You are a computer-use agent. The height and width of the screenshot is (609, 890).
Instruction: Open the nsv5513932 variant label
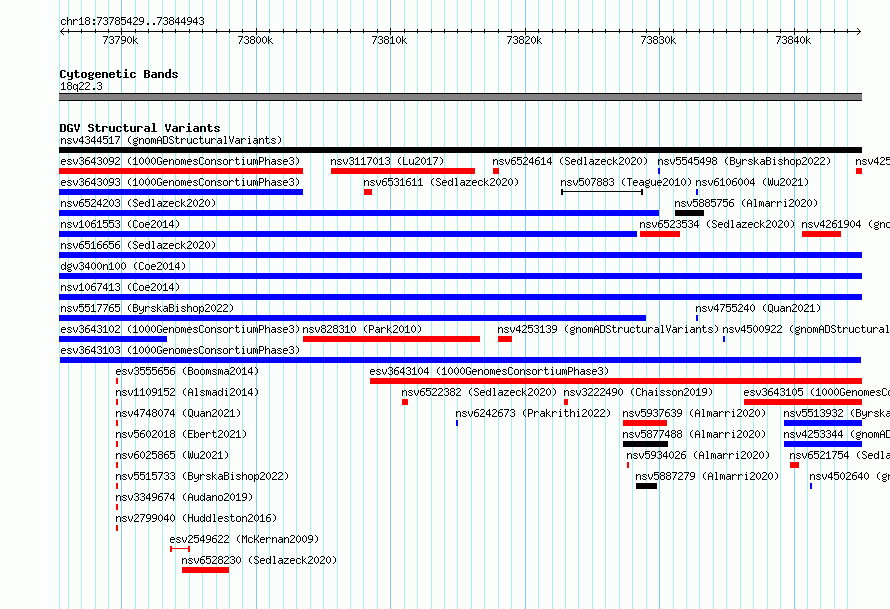point(836,413)
